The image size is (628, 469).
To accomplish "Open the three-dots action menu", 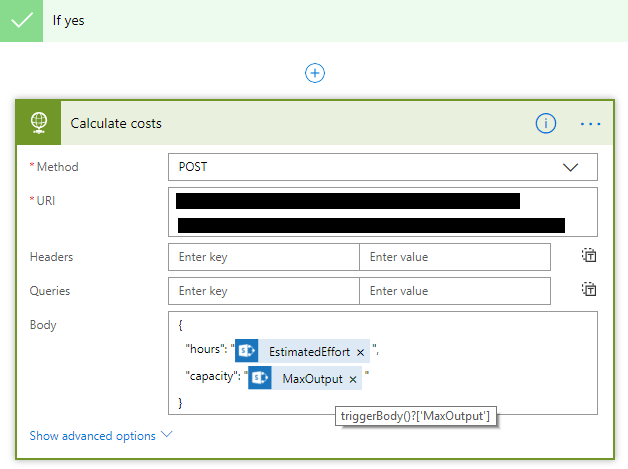I will point(590,124).
